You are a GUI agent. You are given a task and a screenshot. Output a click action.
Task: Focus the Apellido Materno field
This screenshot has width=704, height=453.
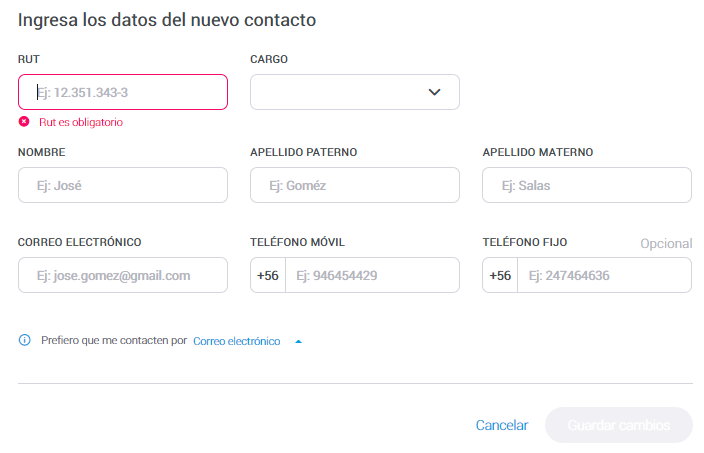[x=586, y=185]
